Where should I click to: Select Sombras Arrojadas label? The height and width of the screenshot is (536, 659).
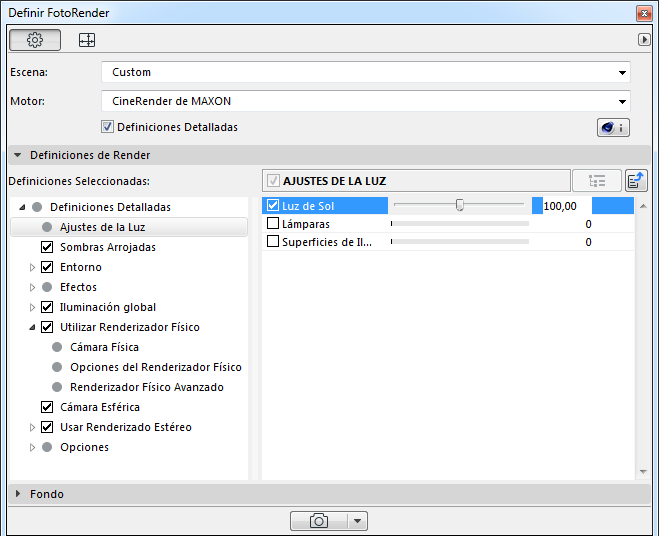(108, 247)
